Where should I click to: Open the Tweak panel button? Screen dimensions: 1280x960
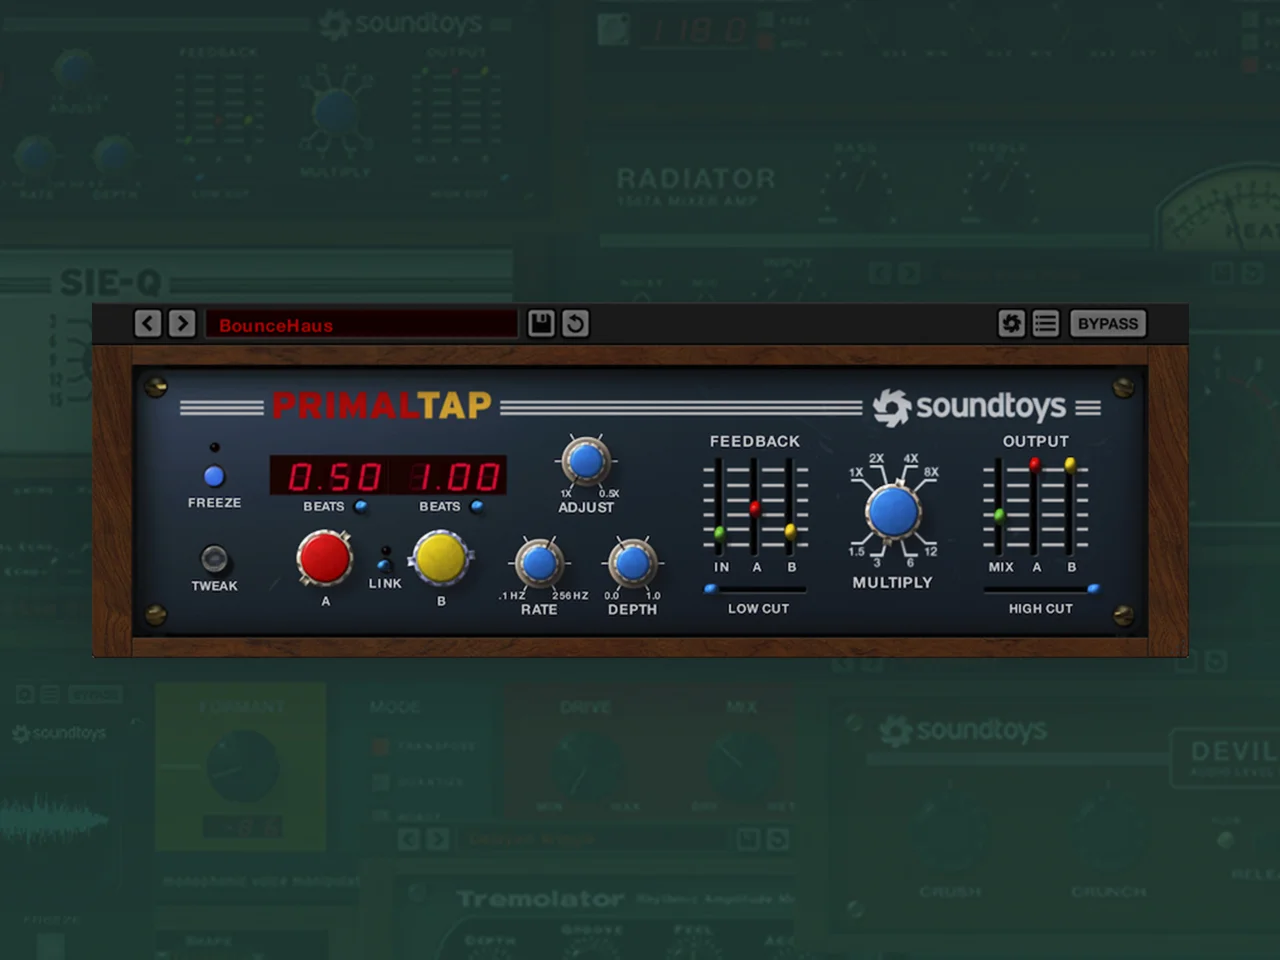214,558
